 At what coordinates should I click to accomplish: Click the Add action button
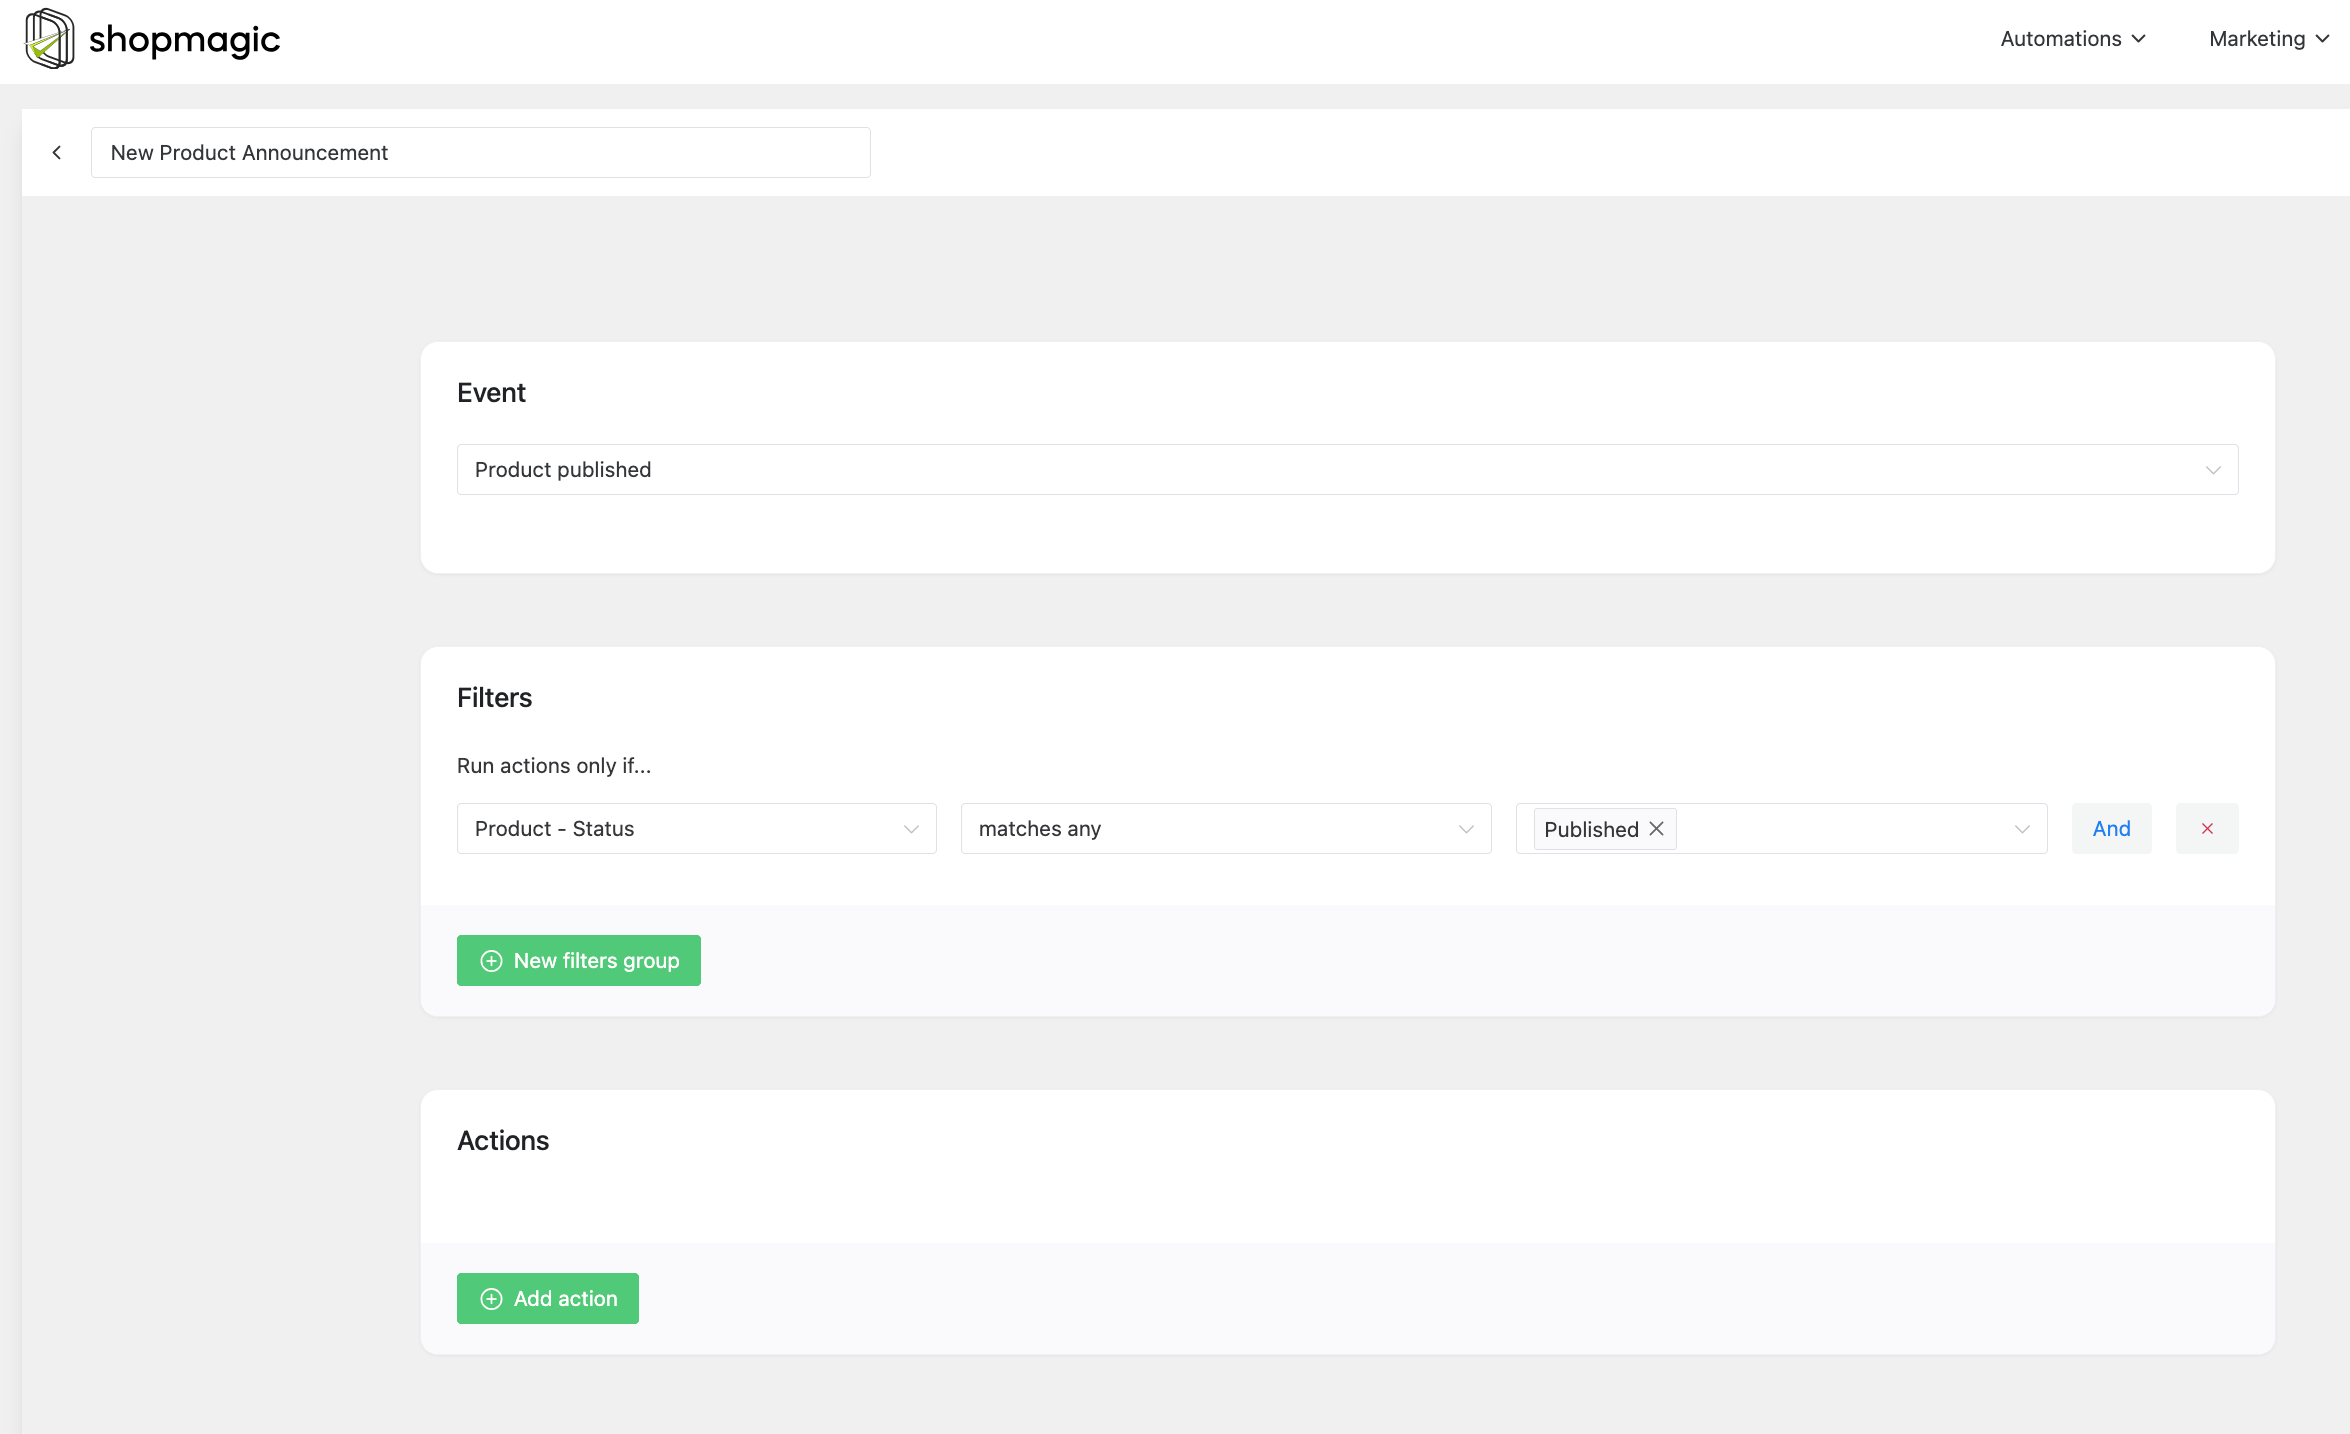coord(547,1298)
